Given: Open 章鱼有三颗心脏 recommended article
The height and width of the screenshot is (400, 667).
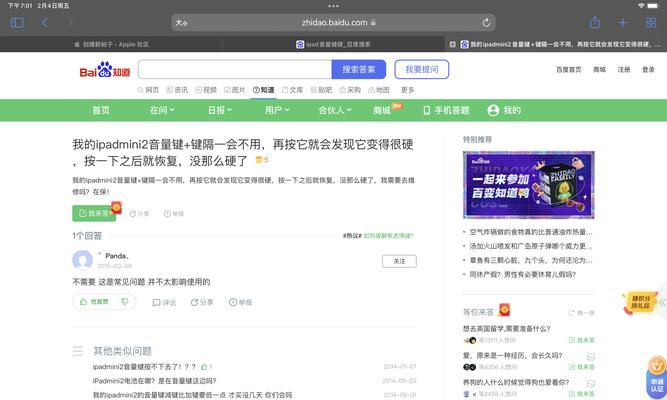Looking at the screenshot, I should pyautogui.click(x=530, y=260).
